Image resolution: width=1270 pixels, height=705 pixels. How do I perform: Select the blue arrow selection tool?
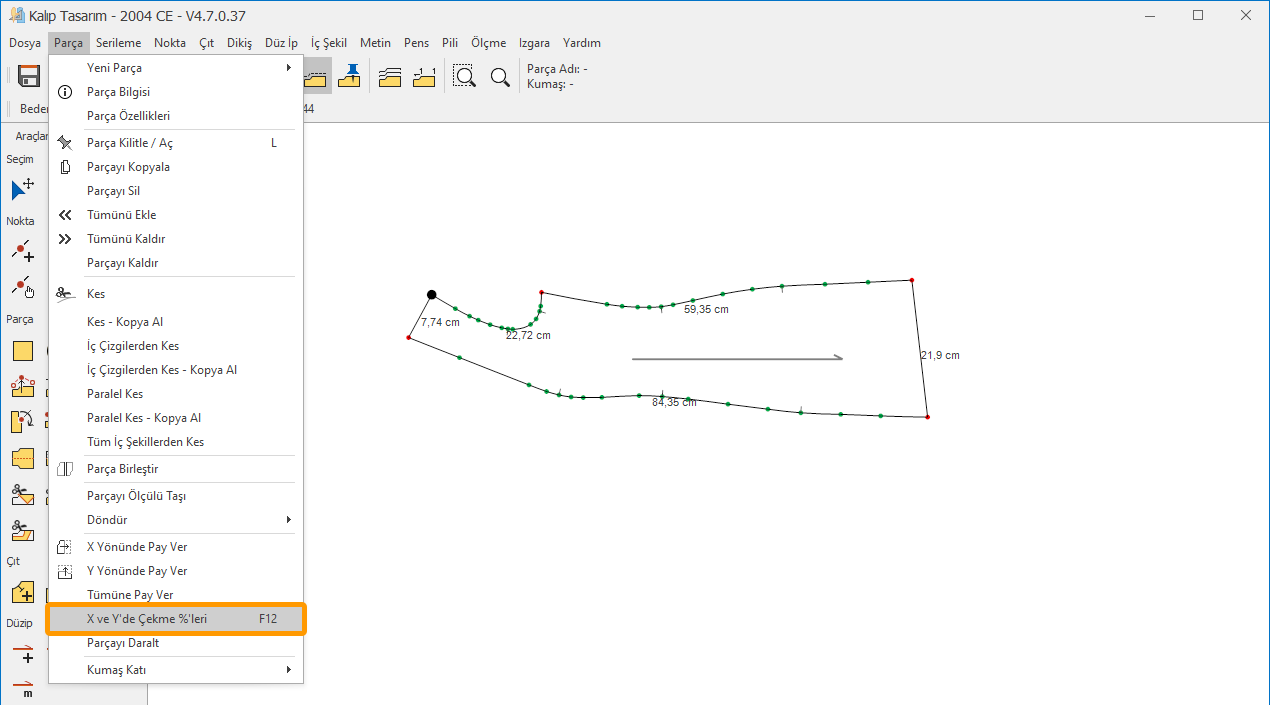(x=23, y=189)
